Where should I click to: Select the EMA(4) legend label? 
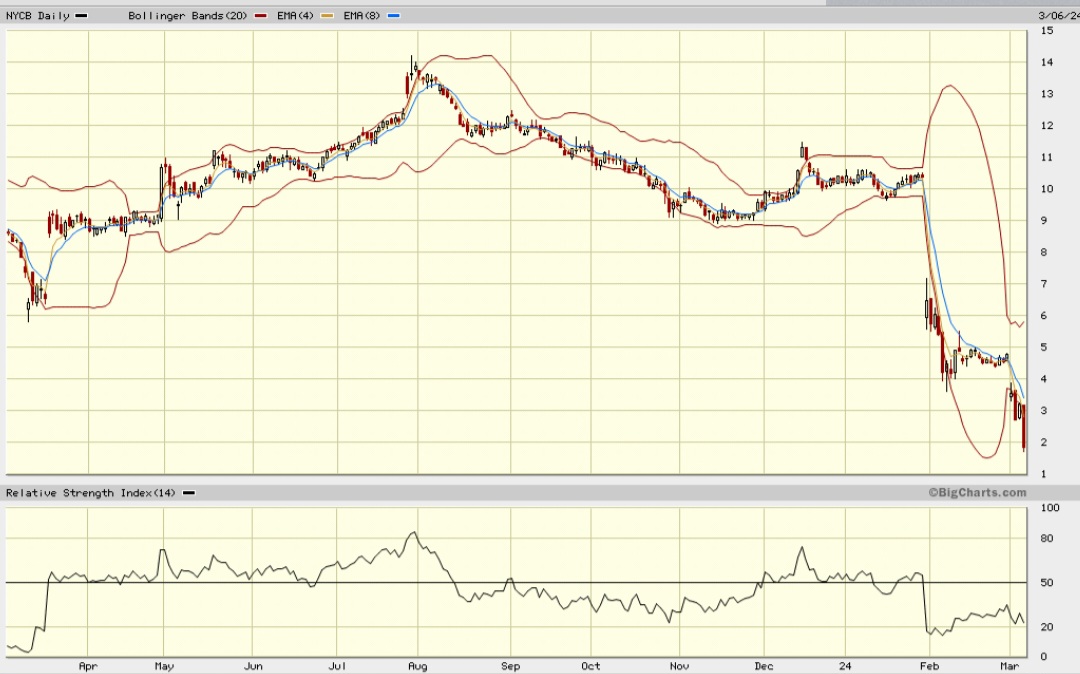pos(295,15)
